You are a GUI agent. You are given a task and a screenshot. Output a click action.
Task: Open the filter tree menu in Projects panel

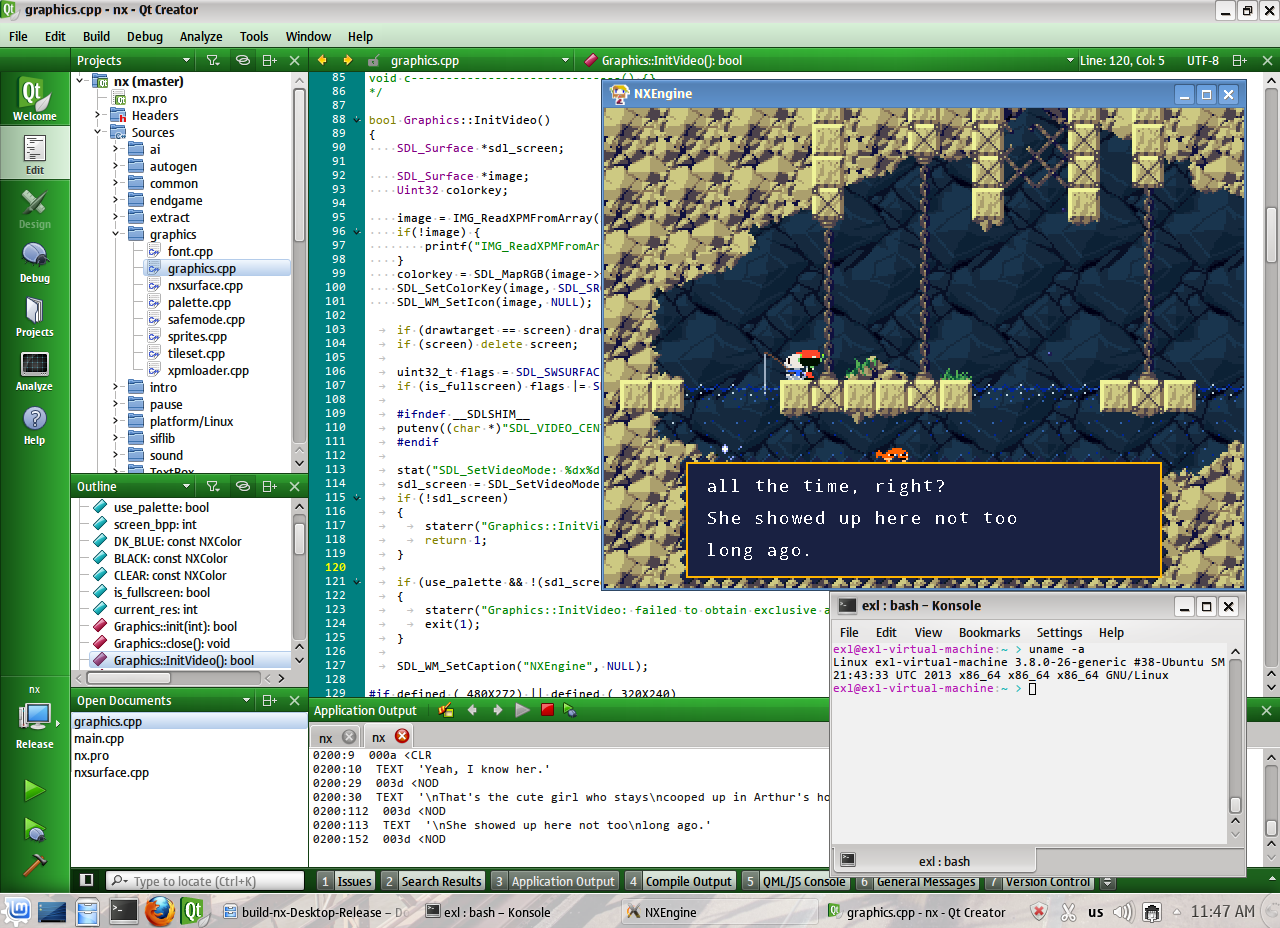[213, 60]
